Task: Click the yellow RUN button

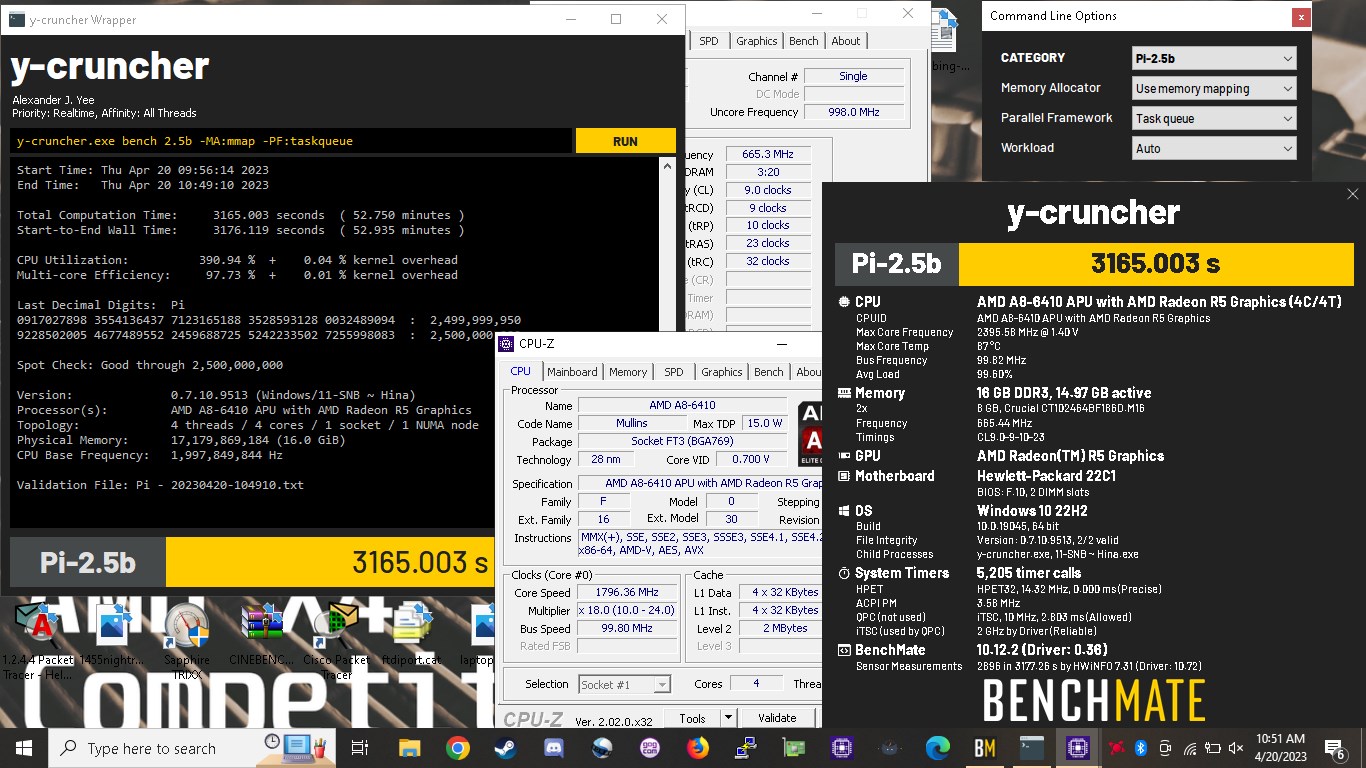Action: pos(625,141)
